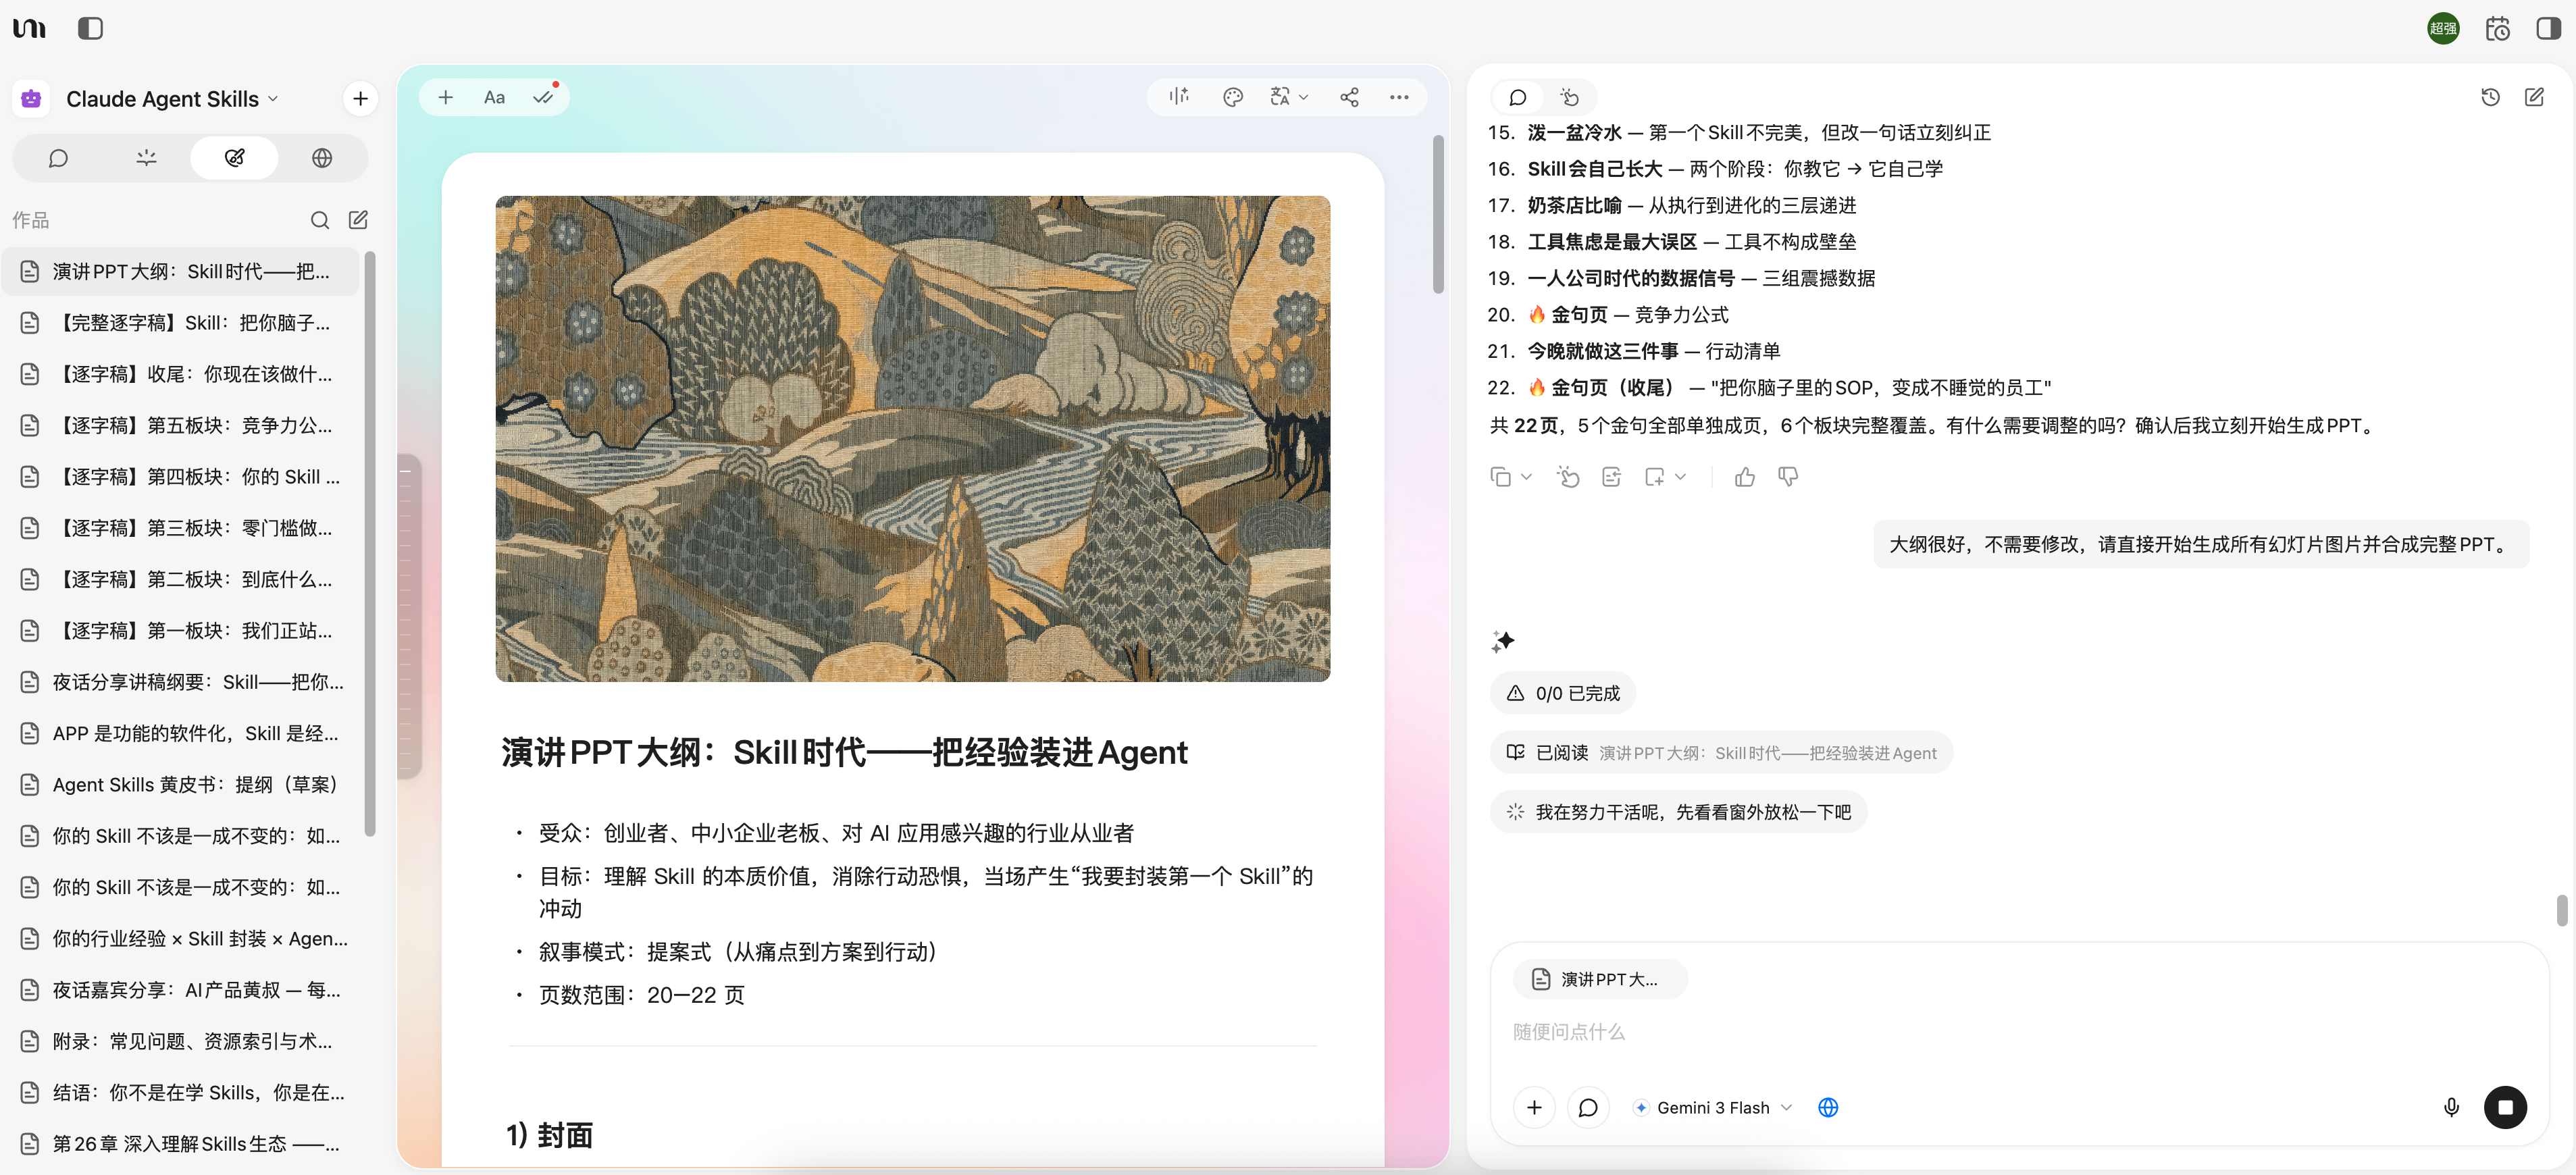Screen dimensions: 2576x1175
Task: Switch to the globe sidebar tab
Action: tap(322, 158)
